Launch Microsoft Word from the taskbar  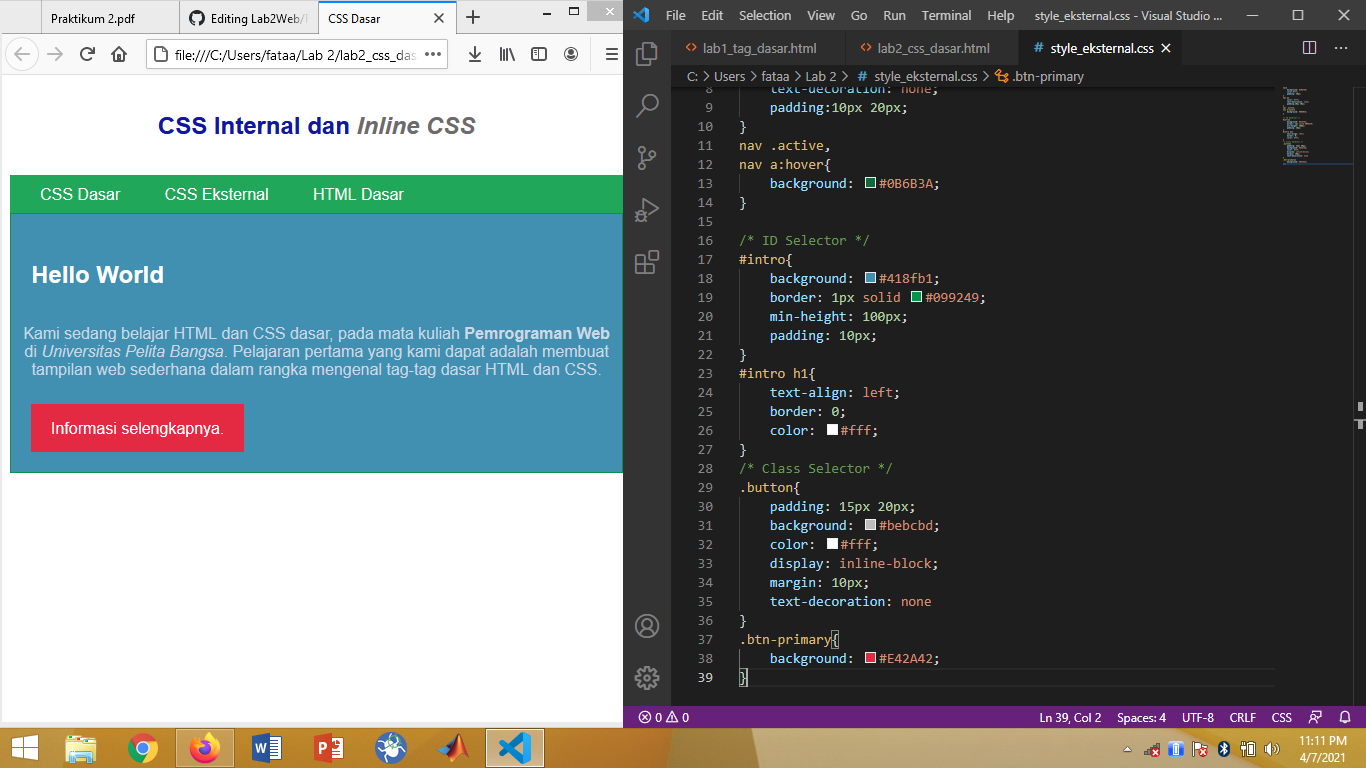point(264,747)
